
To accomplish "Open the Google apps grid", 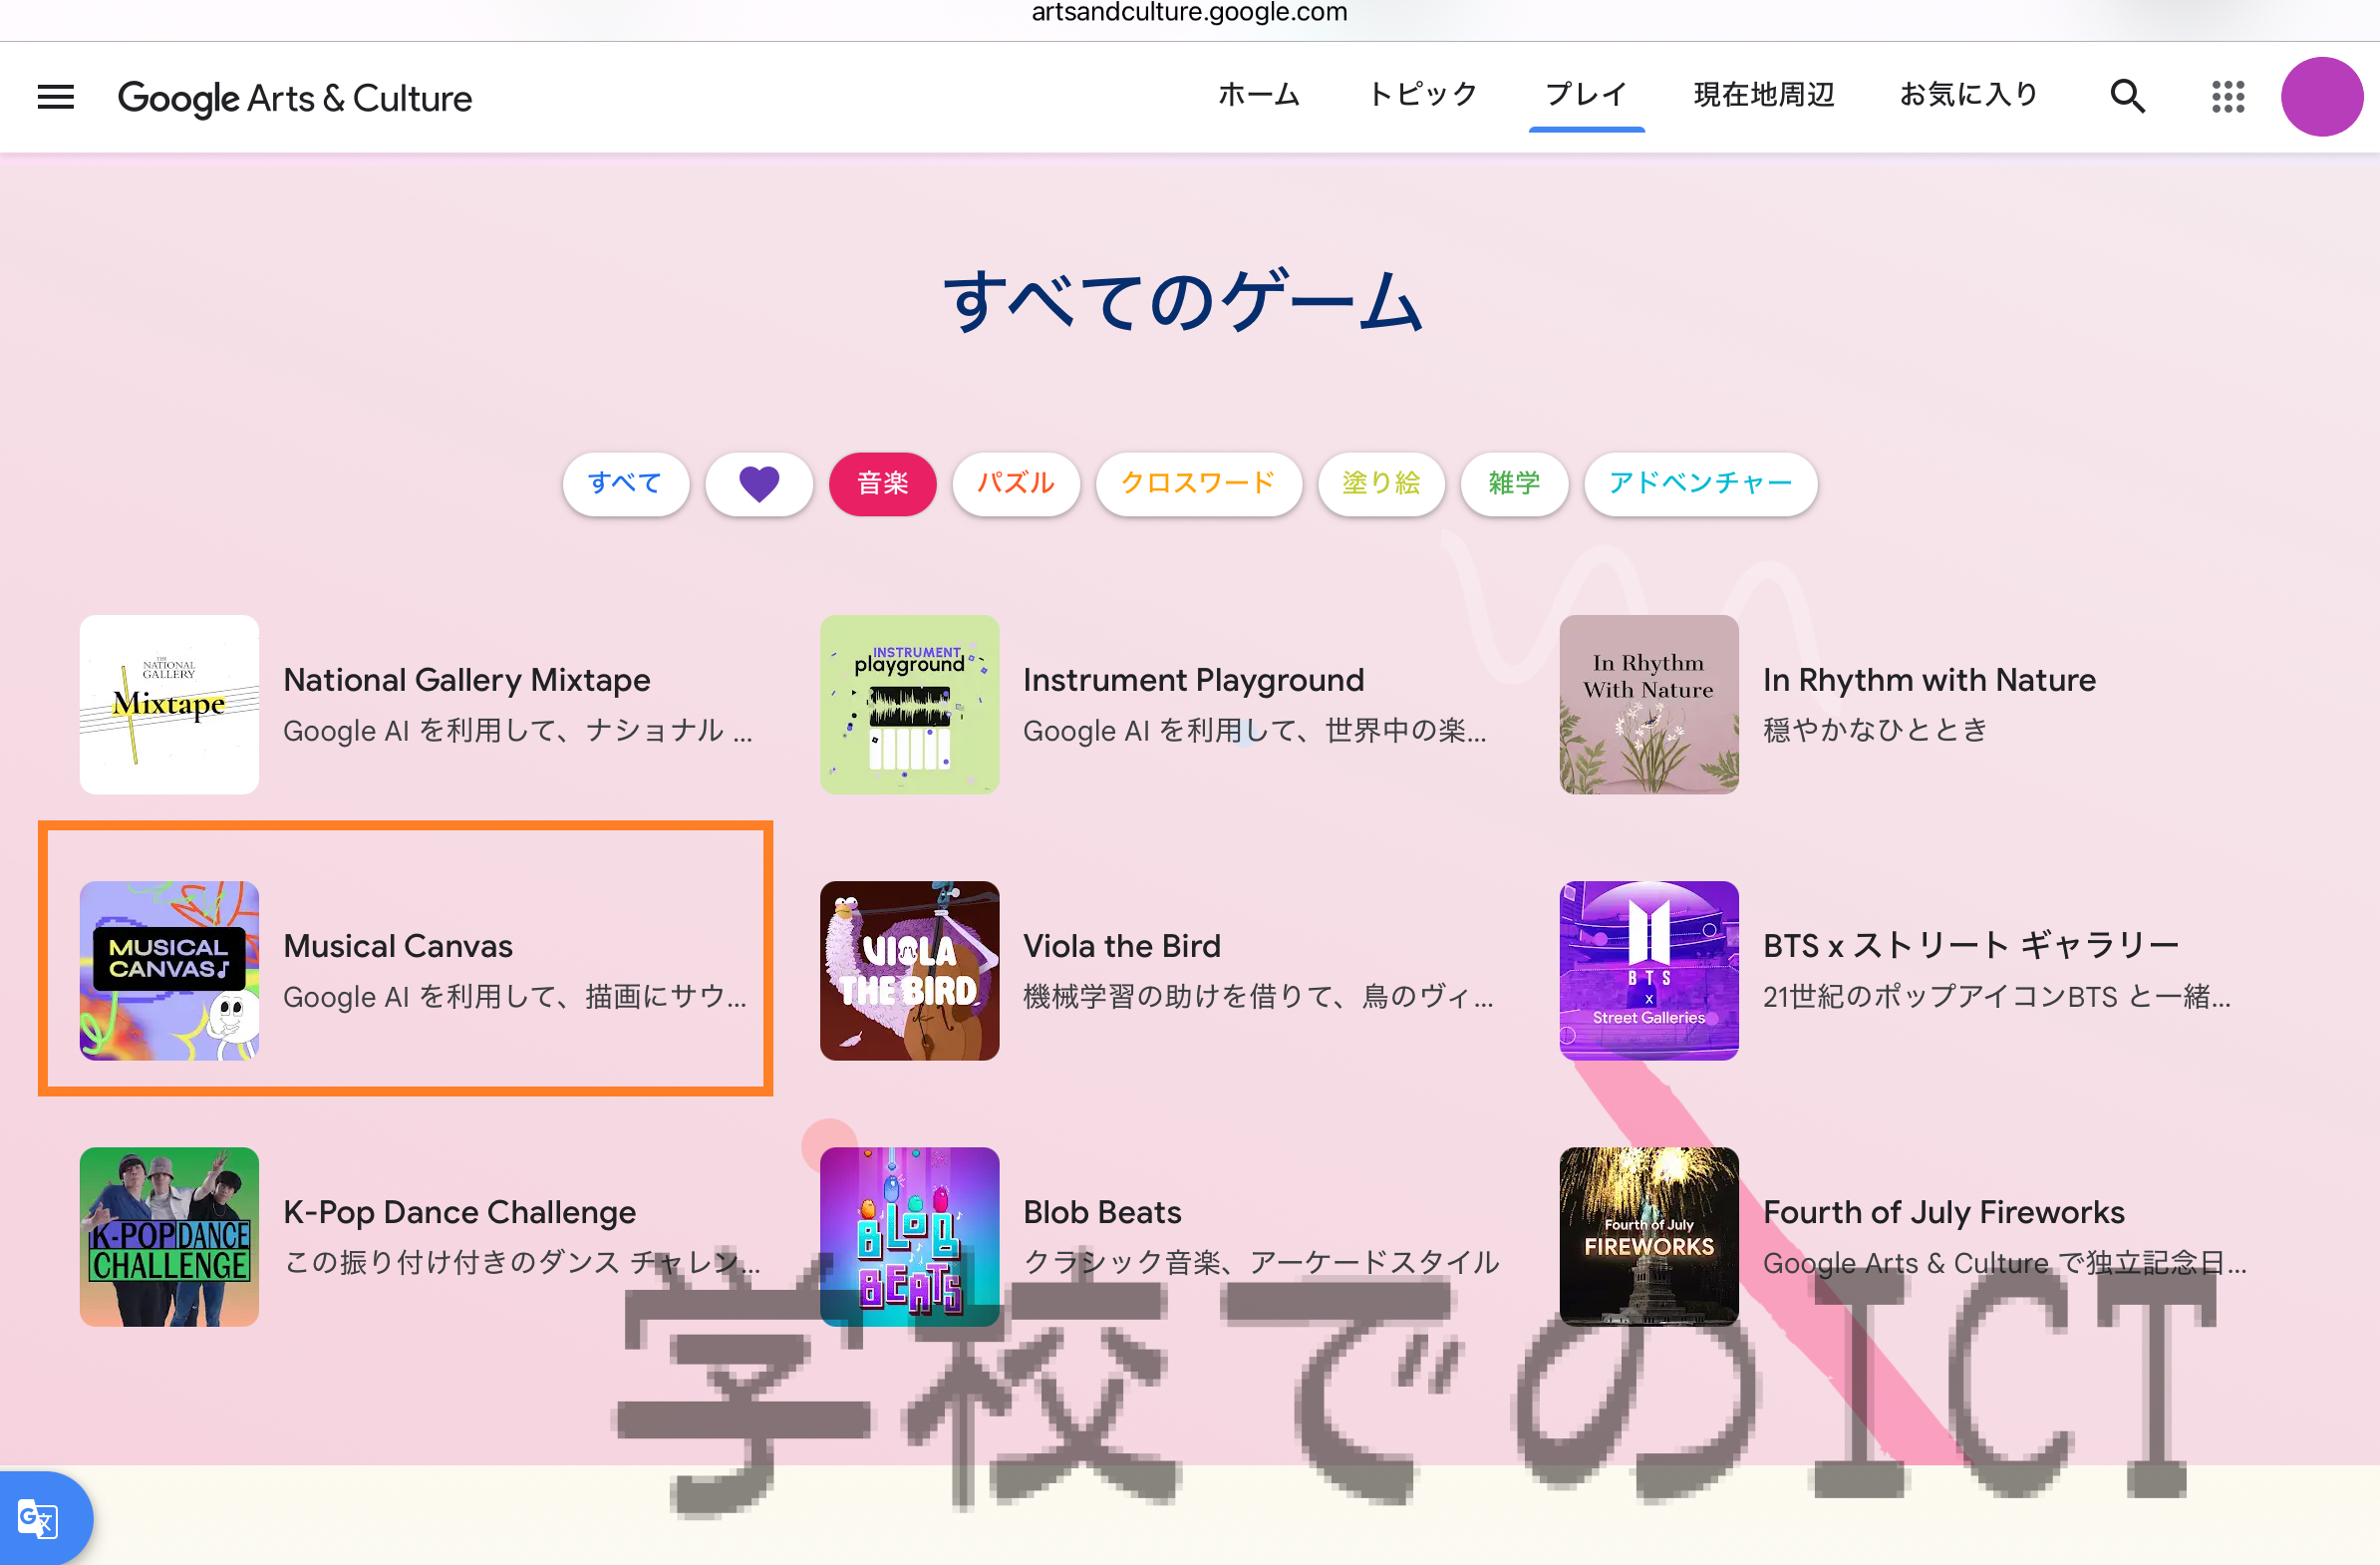I will (2228, 97).
